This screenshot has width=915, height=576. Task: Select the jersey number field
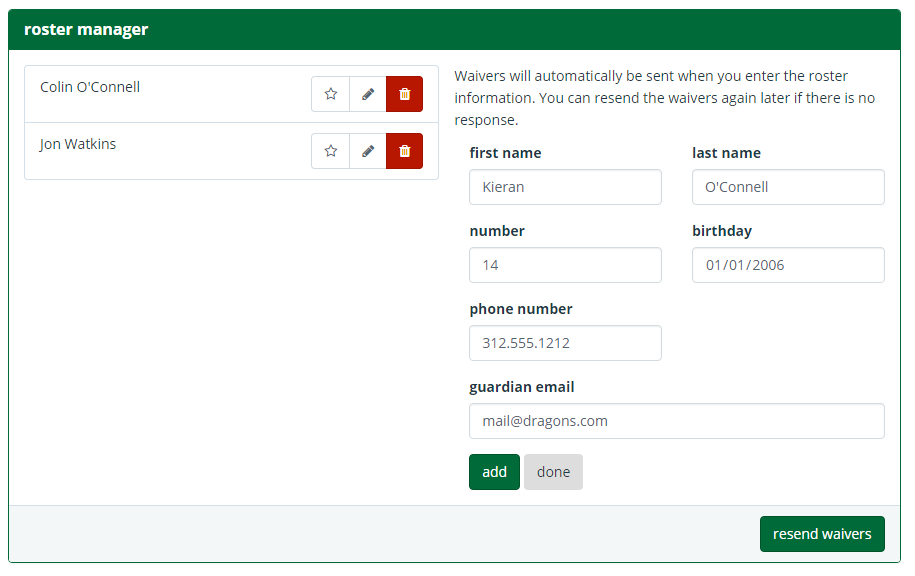pyautogui.click(x=565, y=265)
